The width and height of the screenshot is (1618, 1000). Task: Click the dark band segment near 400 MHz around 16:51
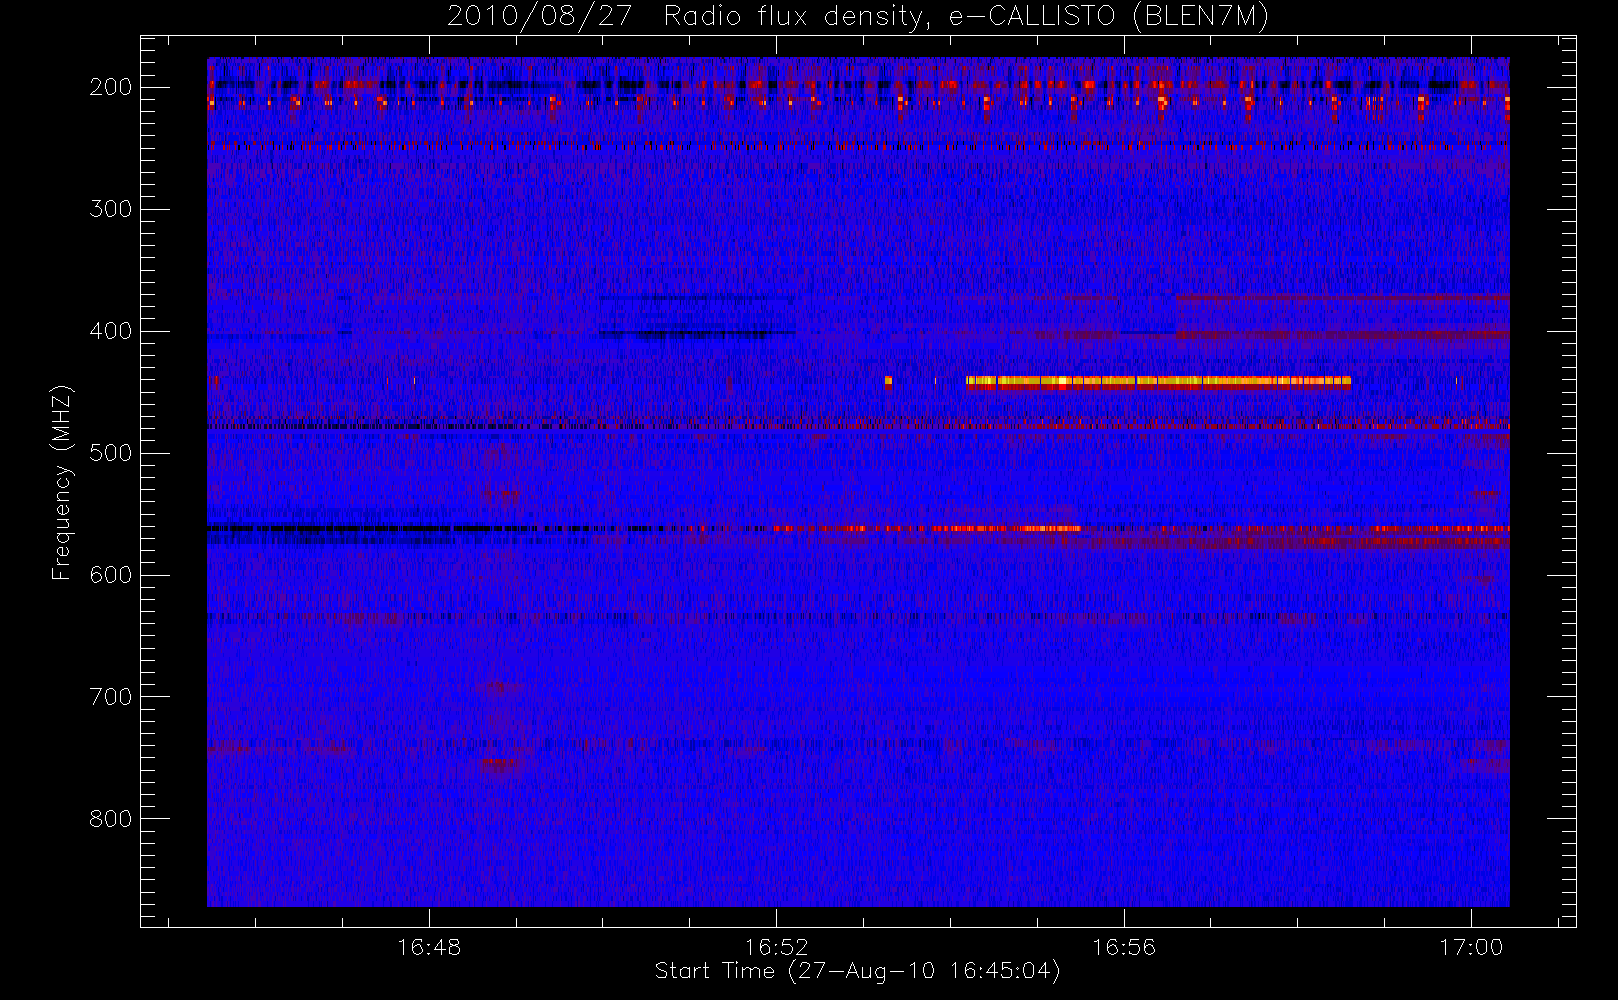click(x=697, y=333)
